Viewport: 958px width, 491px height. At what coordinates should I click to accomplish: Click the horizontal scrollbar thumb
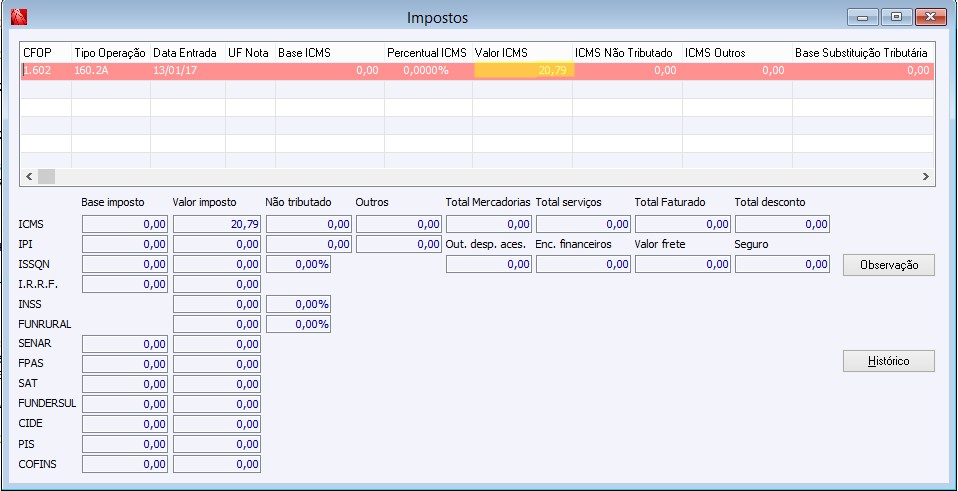[x=46, y=176]
